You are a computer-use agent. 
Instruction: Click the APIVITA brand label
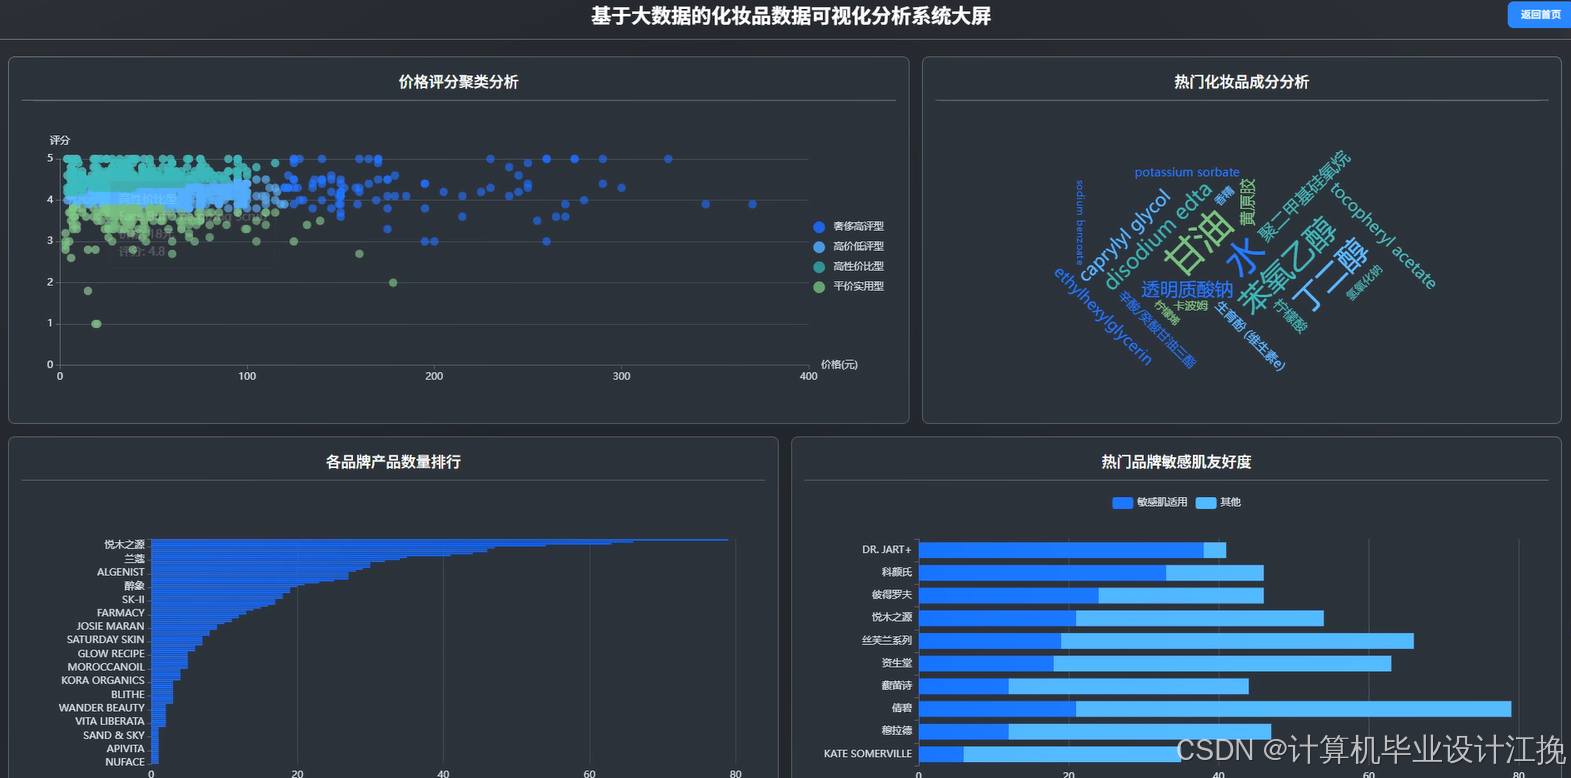(126, 749)
